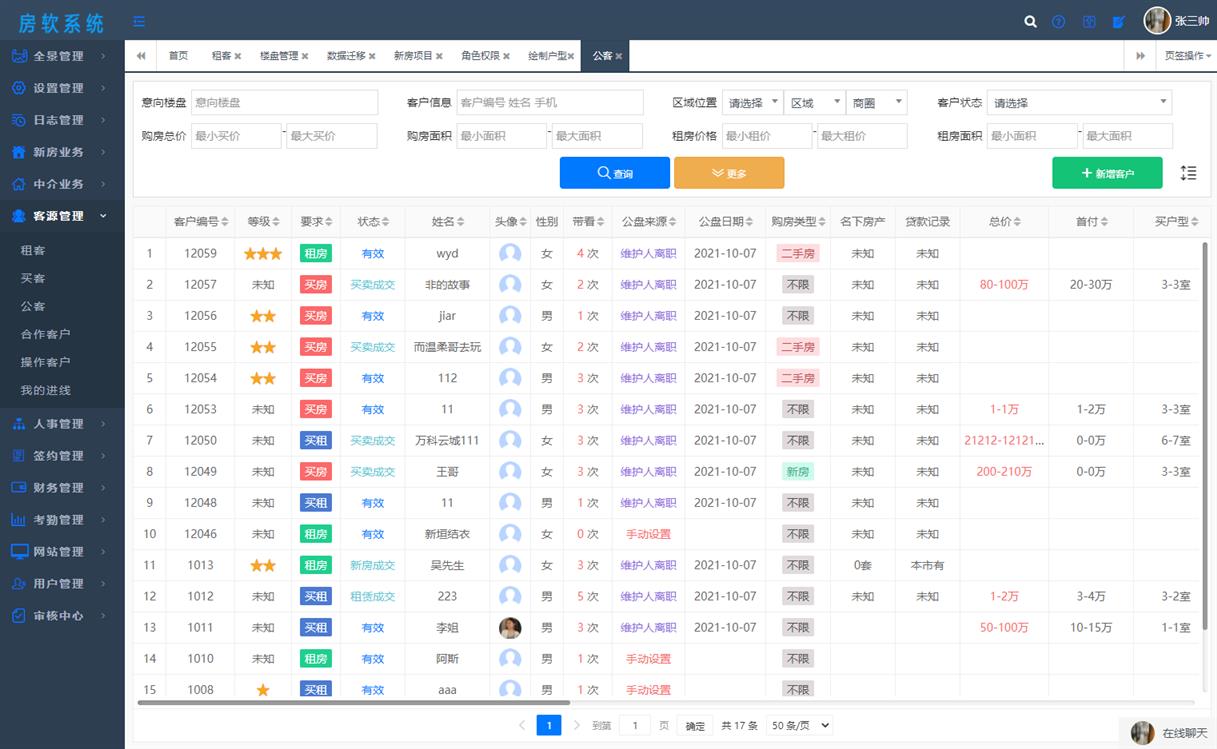Collapse the sidebar with the menu toggle icon

click(139, 21)
